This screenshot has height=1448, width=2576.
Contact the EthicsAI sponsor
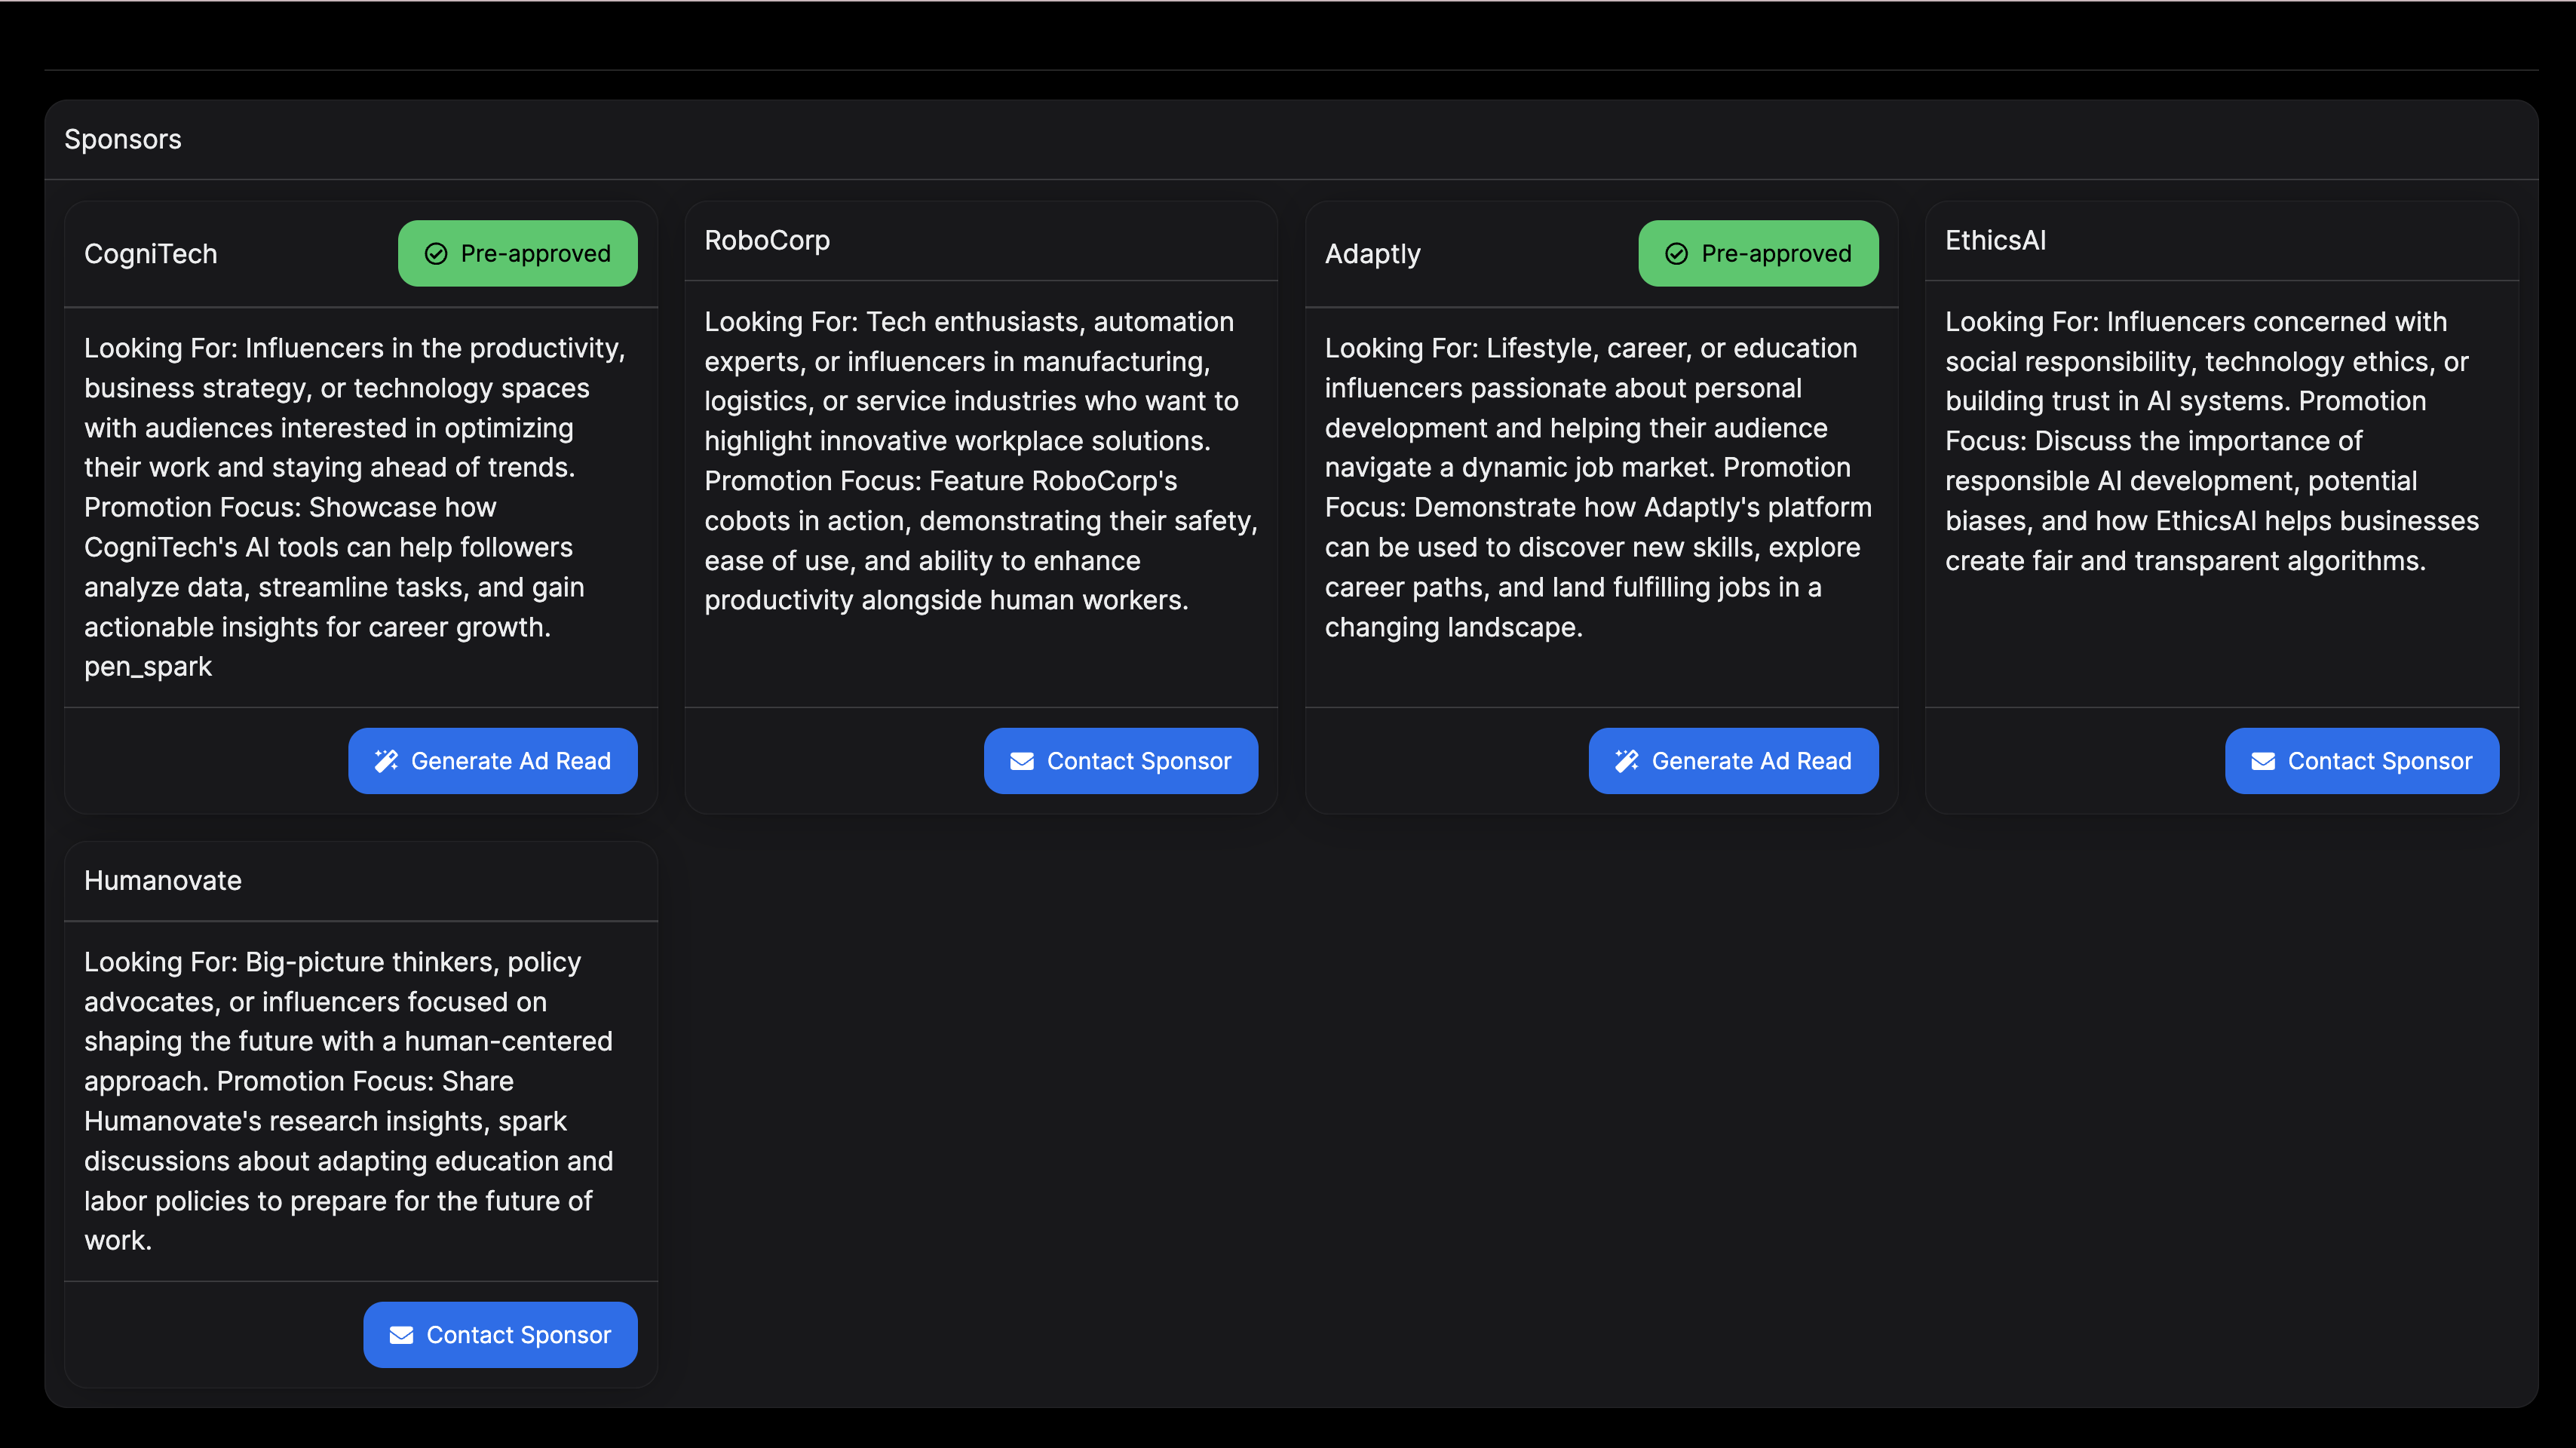click(x=2361, y=761)
